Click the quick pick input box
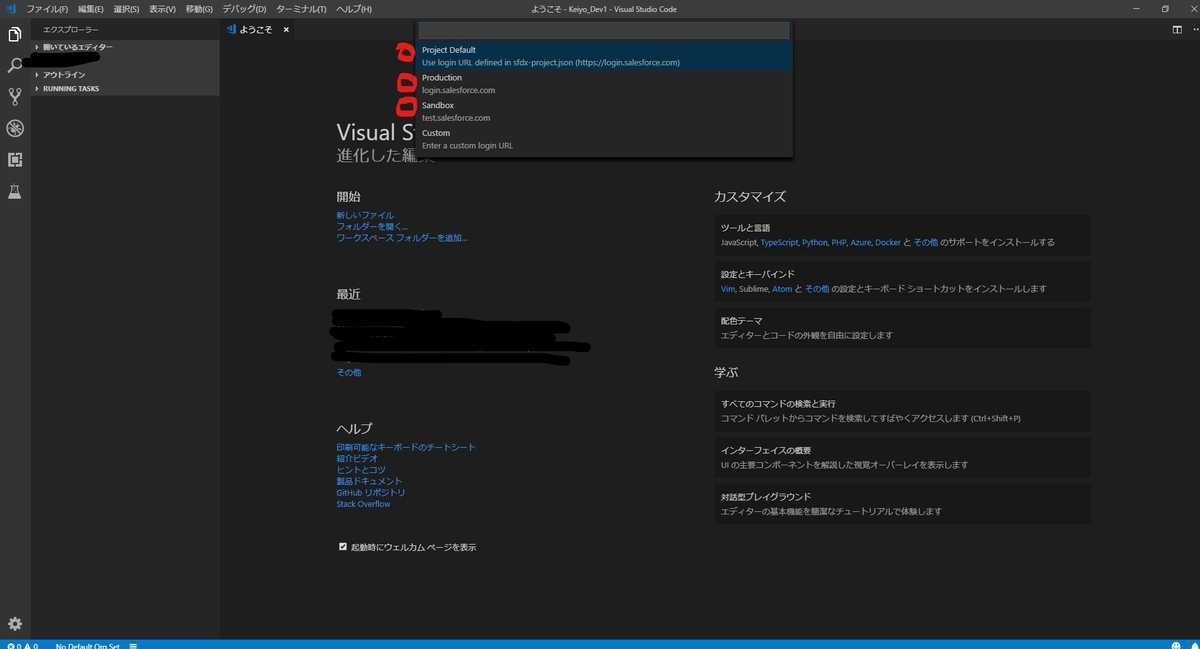The width and height of the screenshot is (1200, 649). coord(604,30)
